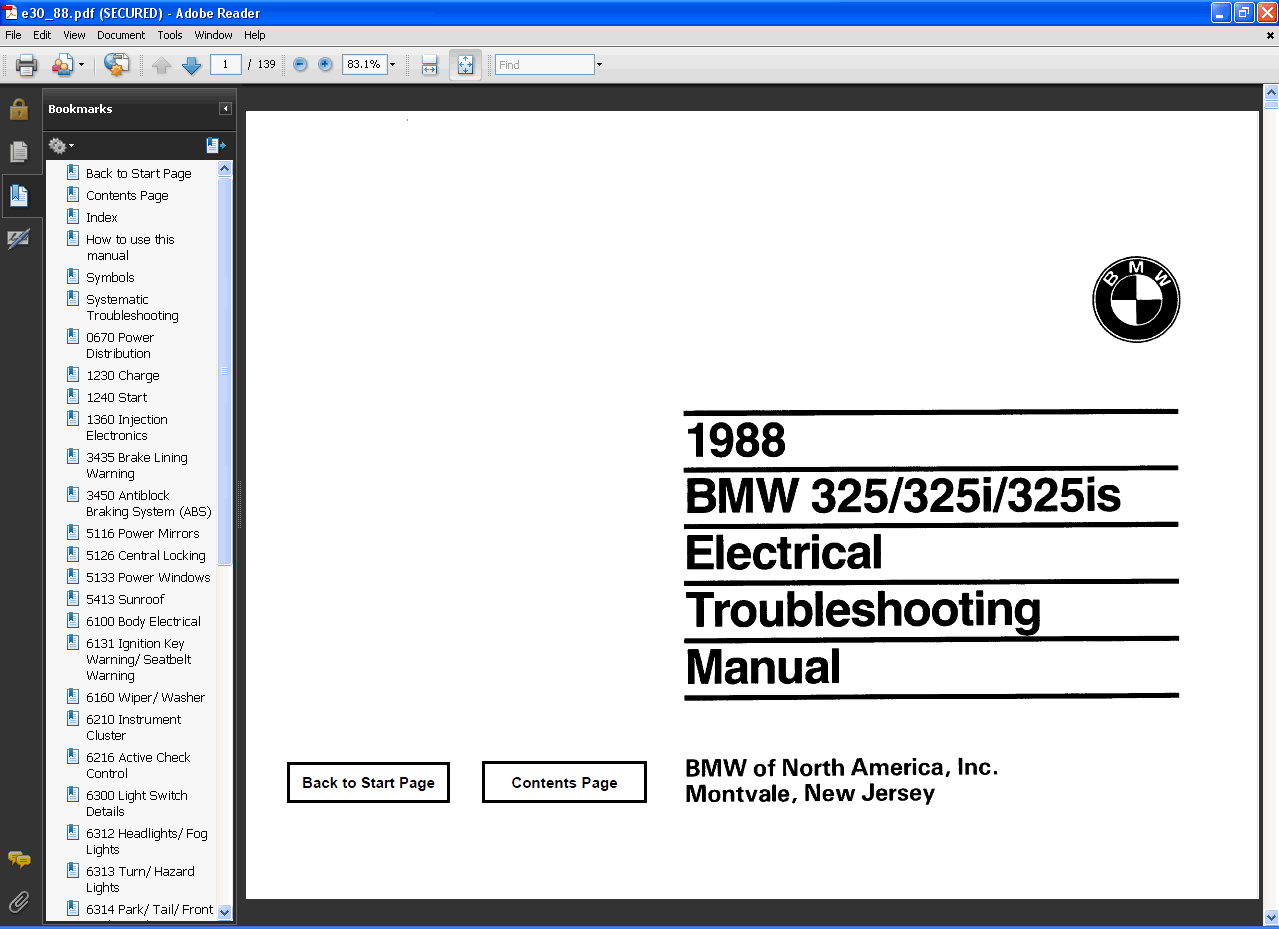Screen dimensions: 1279x929
Task: Select the 6210 Instrument Cluster bookmark
Action: click(134, 727)
